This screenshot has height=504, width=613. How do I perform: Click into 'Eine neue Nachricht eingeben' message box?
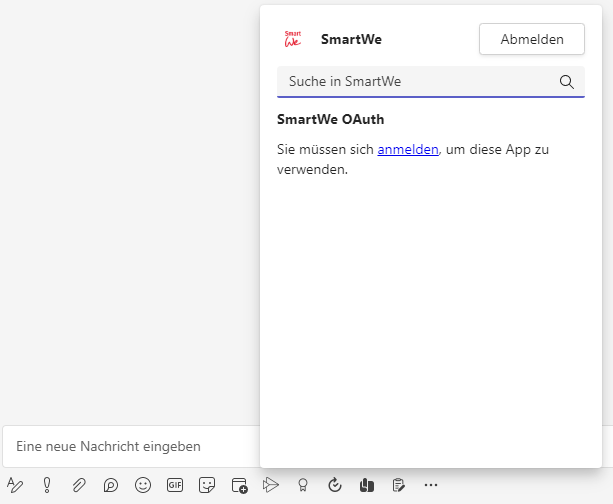click(130, 446)
